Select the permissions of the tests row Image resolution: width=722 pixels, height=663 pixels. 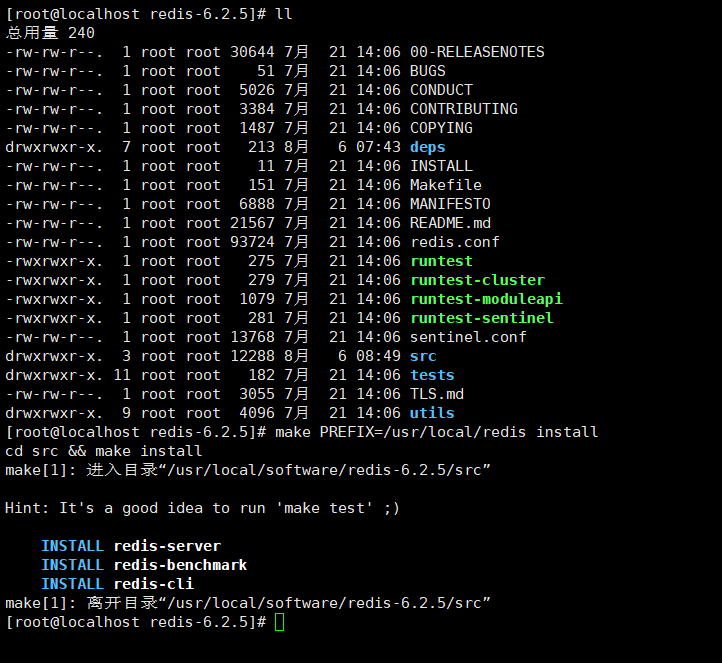pos(53,375)
